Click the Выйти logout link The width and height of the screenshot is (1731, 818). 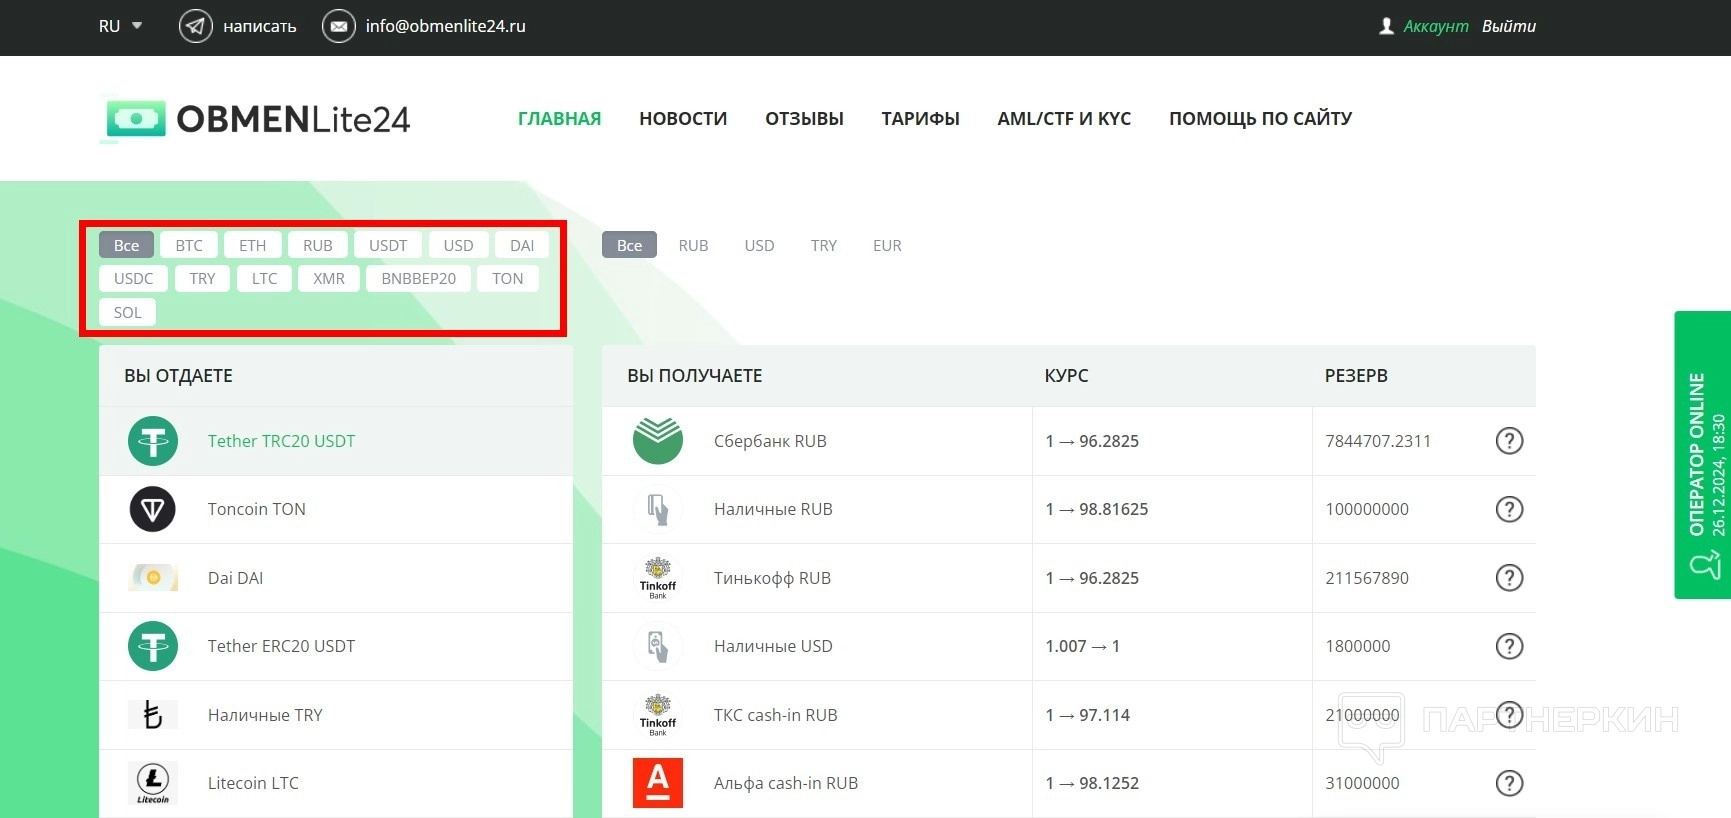(x=1509, y=26)
